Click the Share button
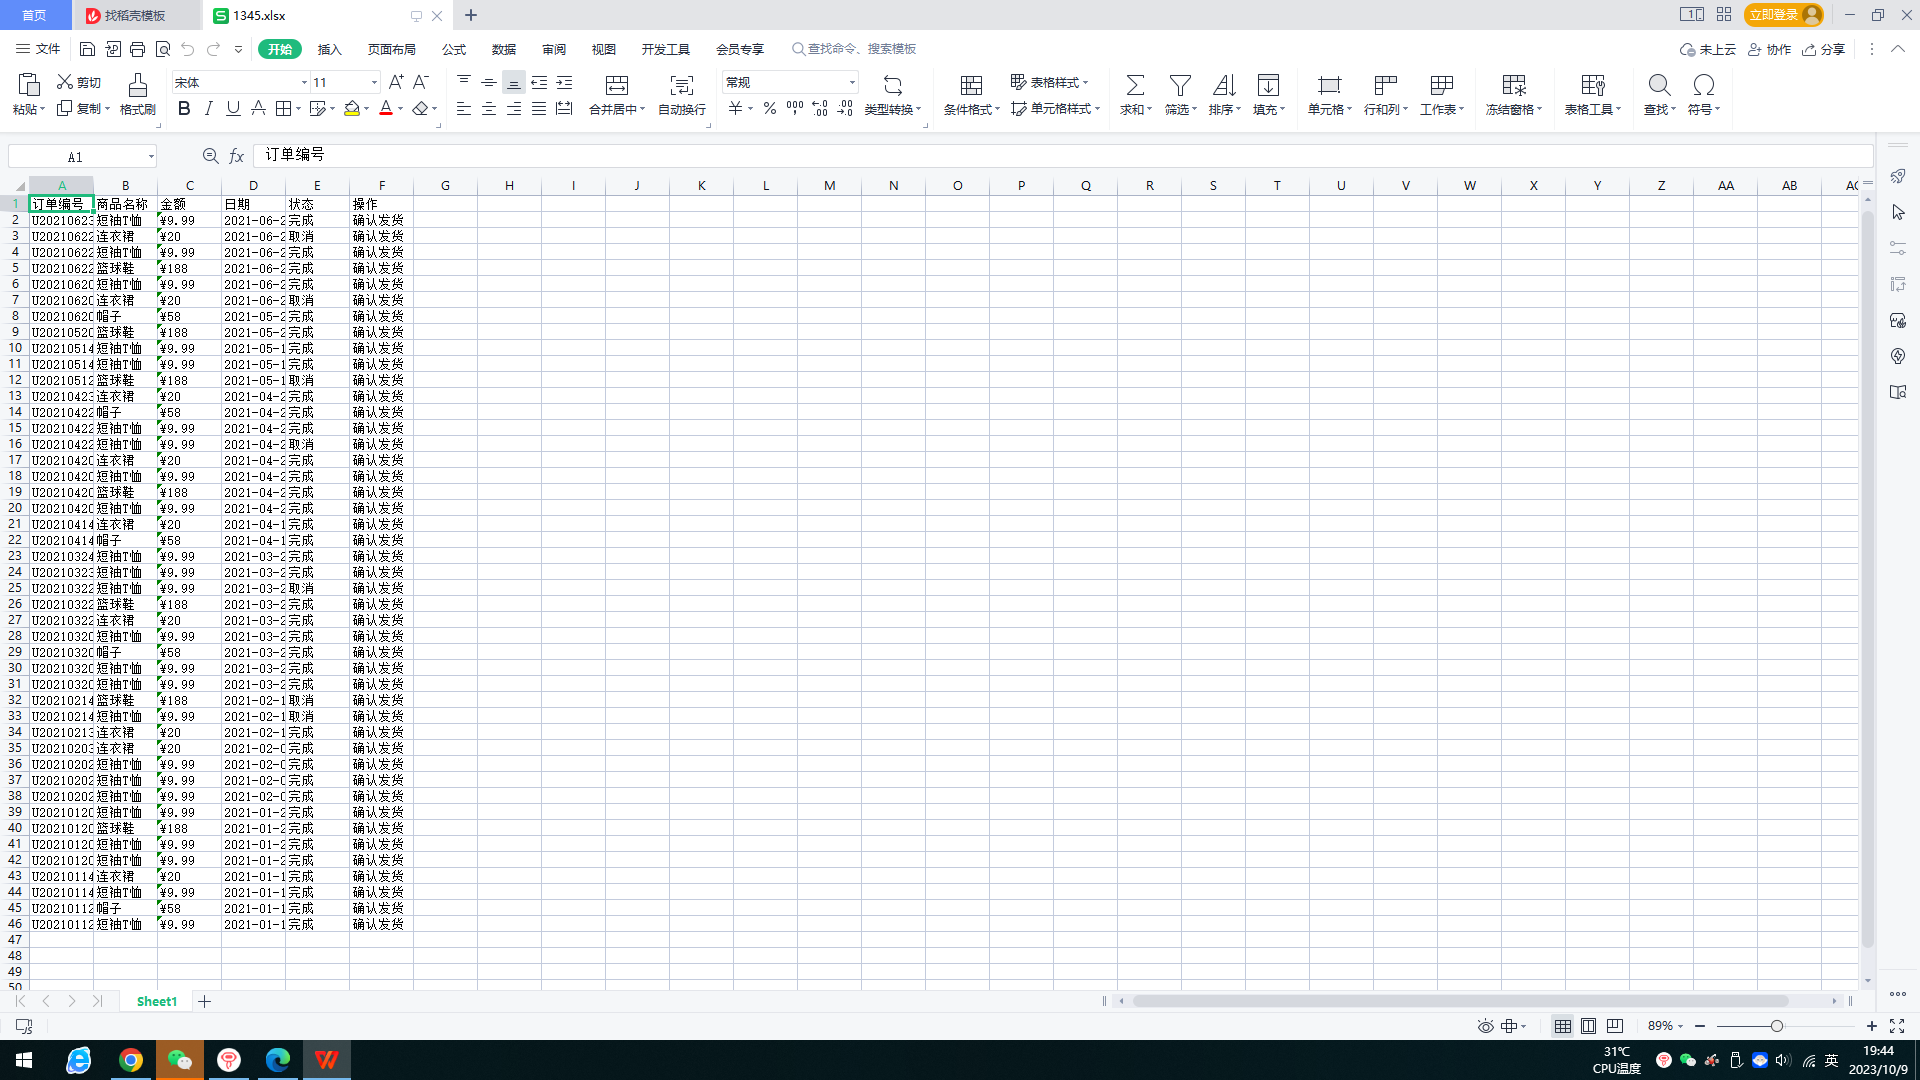Screen dimensions: 1920x1080 (x=1824, y=49)
